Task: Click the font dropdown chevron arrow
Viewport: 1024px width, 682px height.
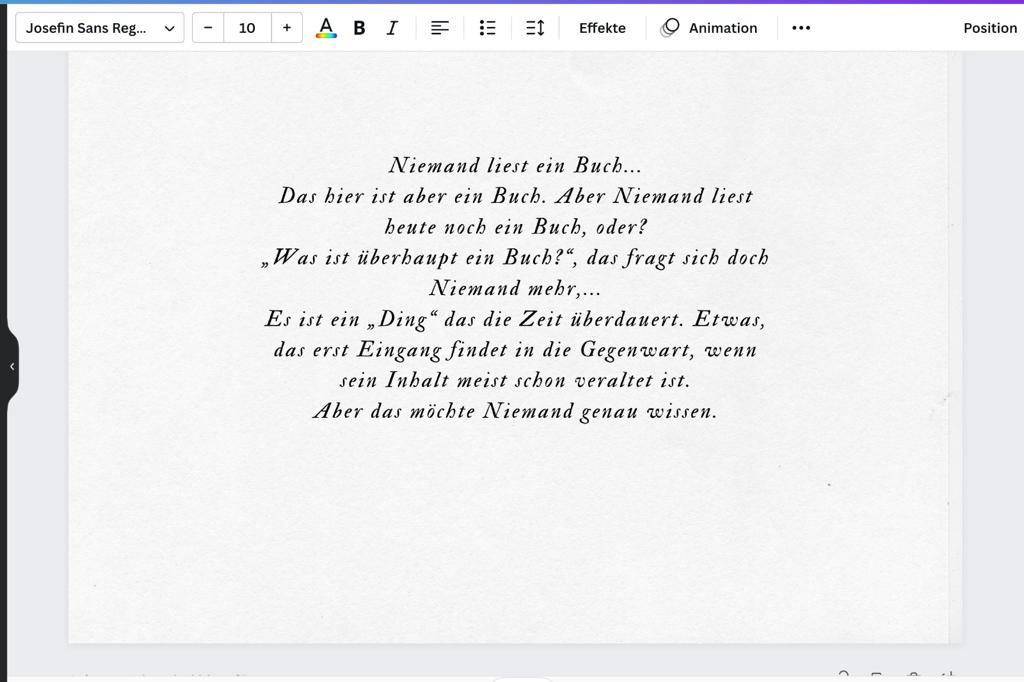Action: point(170,29)
